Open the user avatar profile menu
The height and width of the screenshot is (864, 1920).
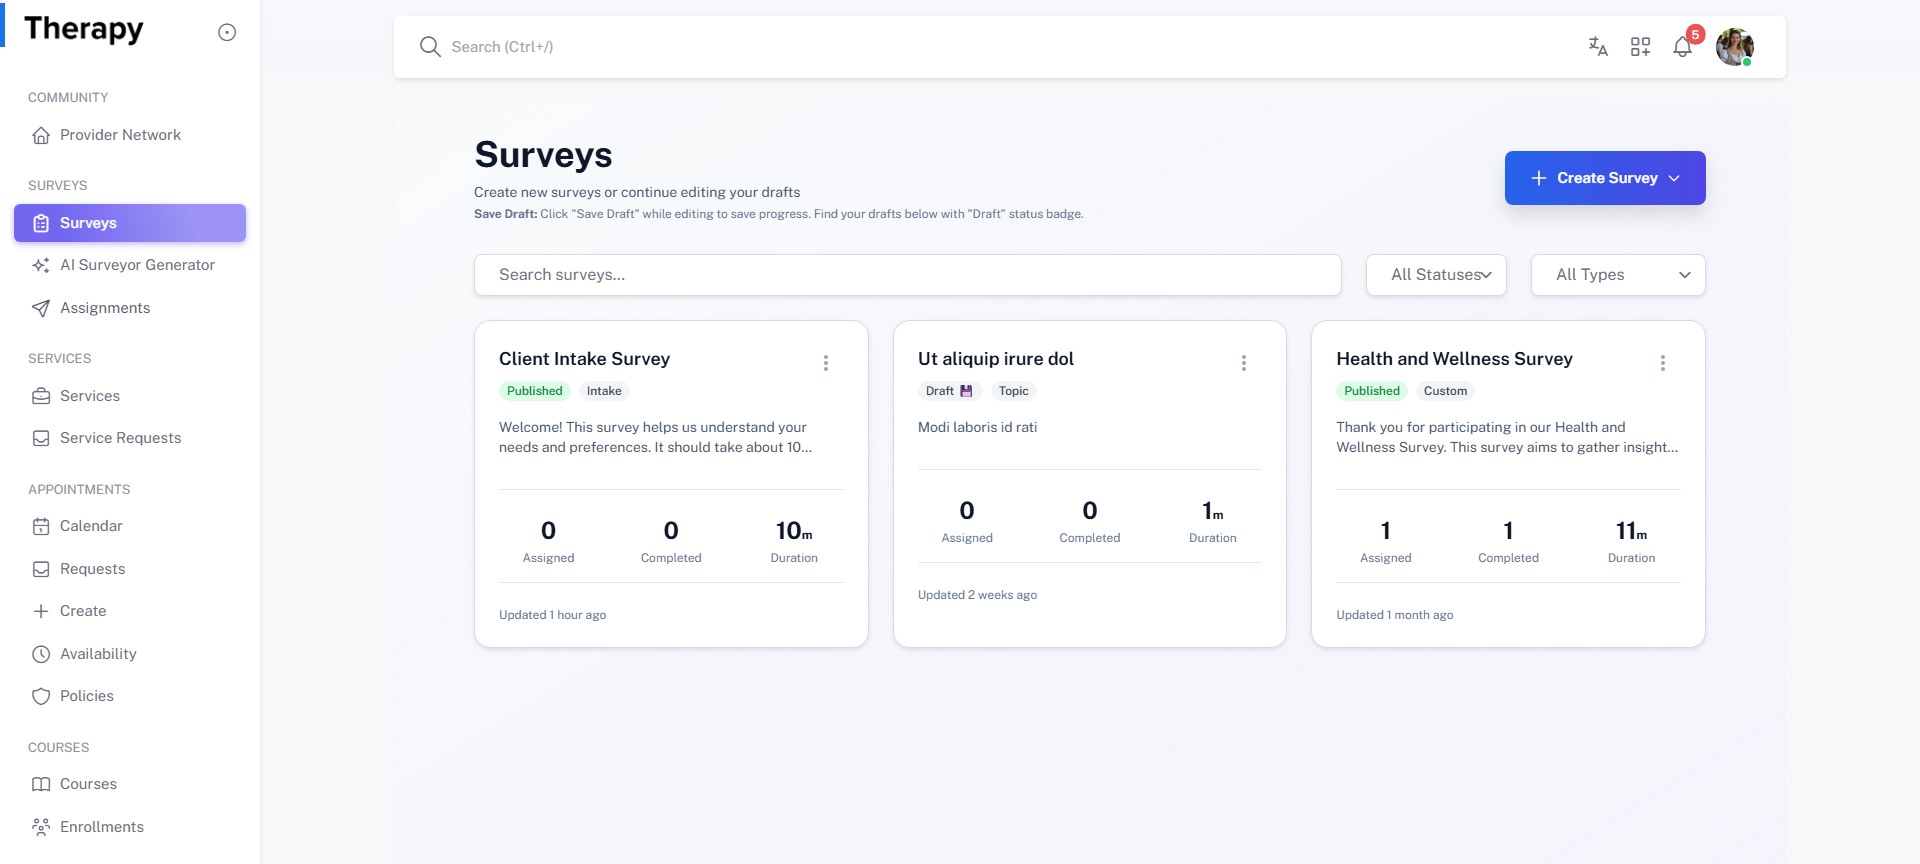pyautogui.click(x=1735, y=47)
